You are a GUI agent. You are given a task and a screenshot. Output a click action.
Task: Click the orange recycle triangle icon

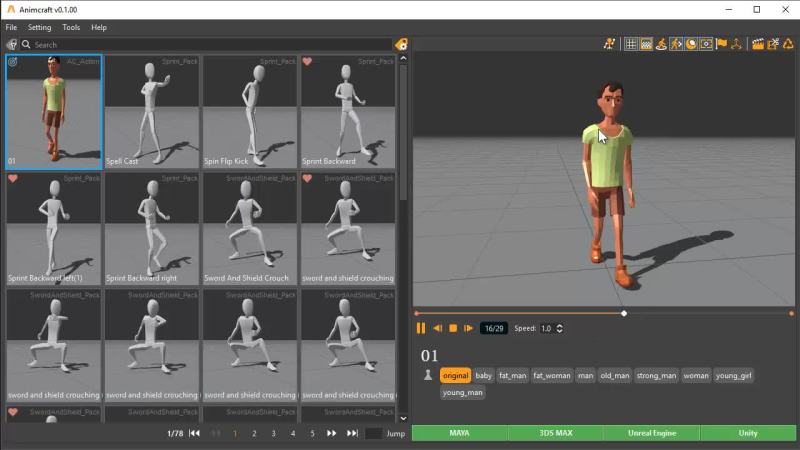point(788,44)
